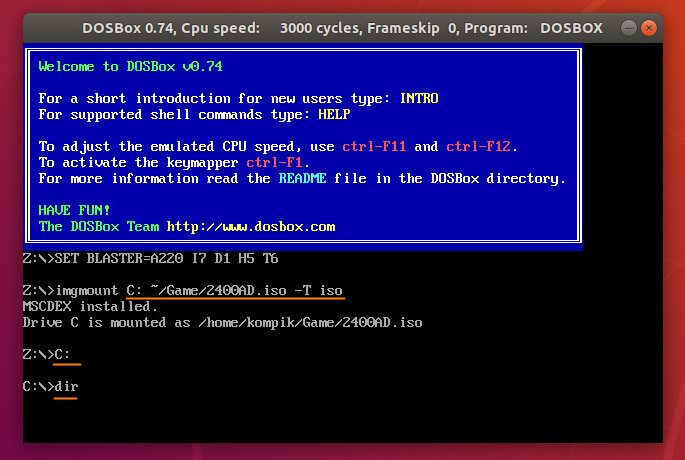Screen dimensions: 685x460
Task: Click the 'To activate the keymapper' text
Action: pos(138,163)
